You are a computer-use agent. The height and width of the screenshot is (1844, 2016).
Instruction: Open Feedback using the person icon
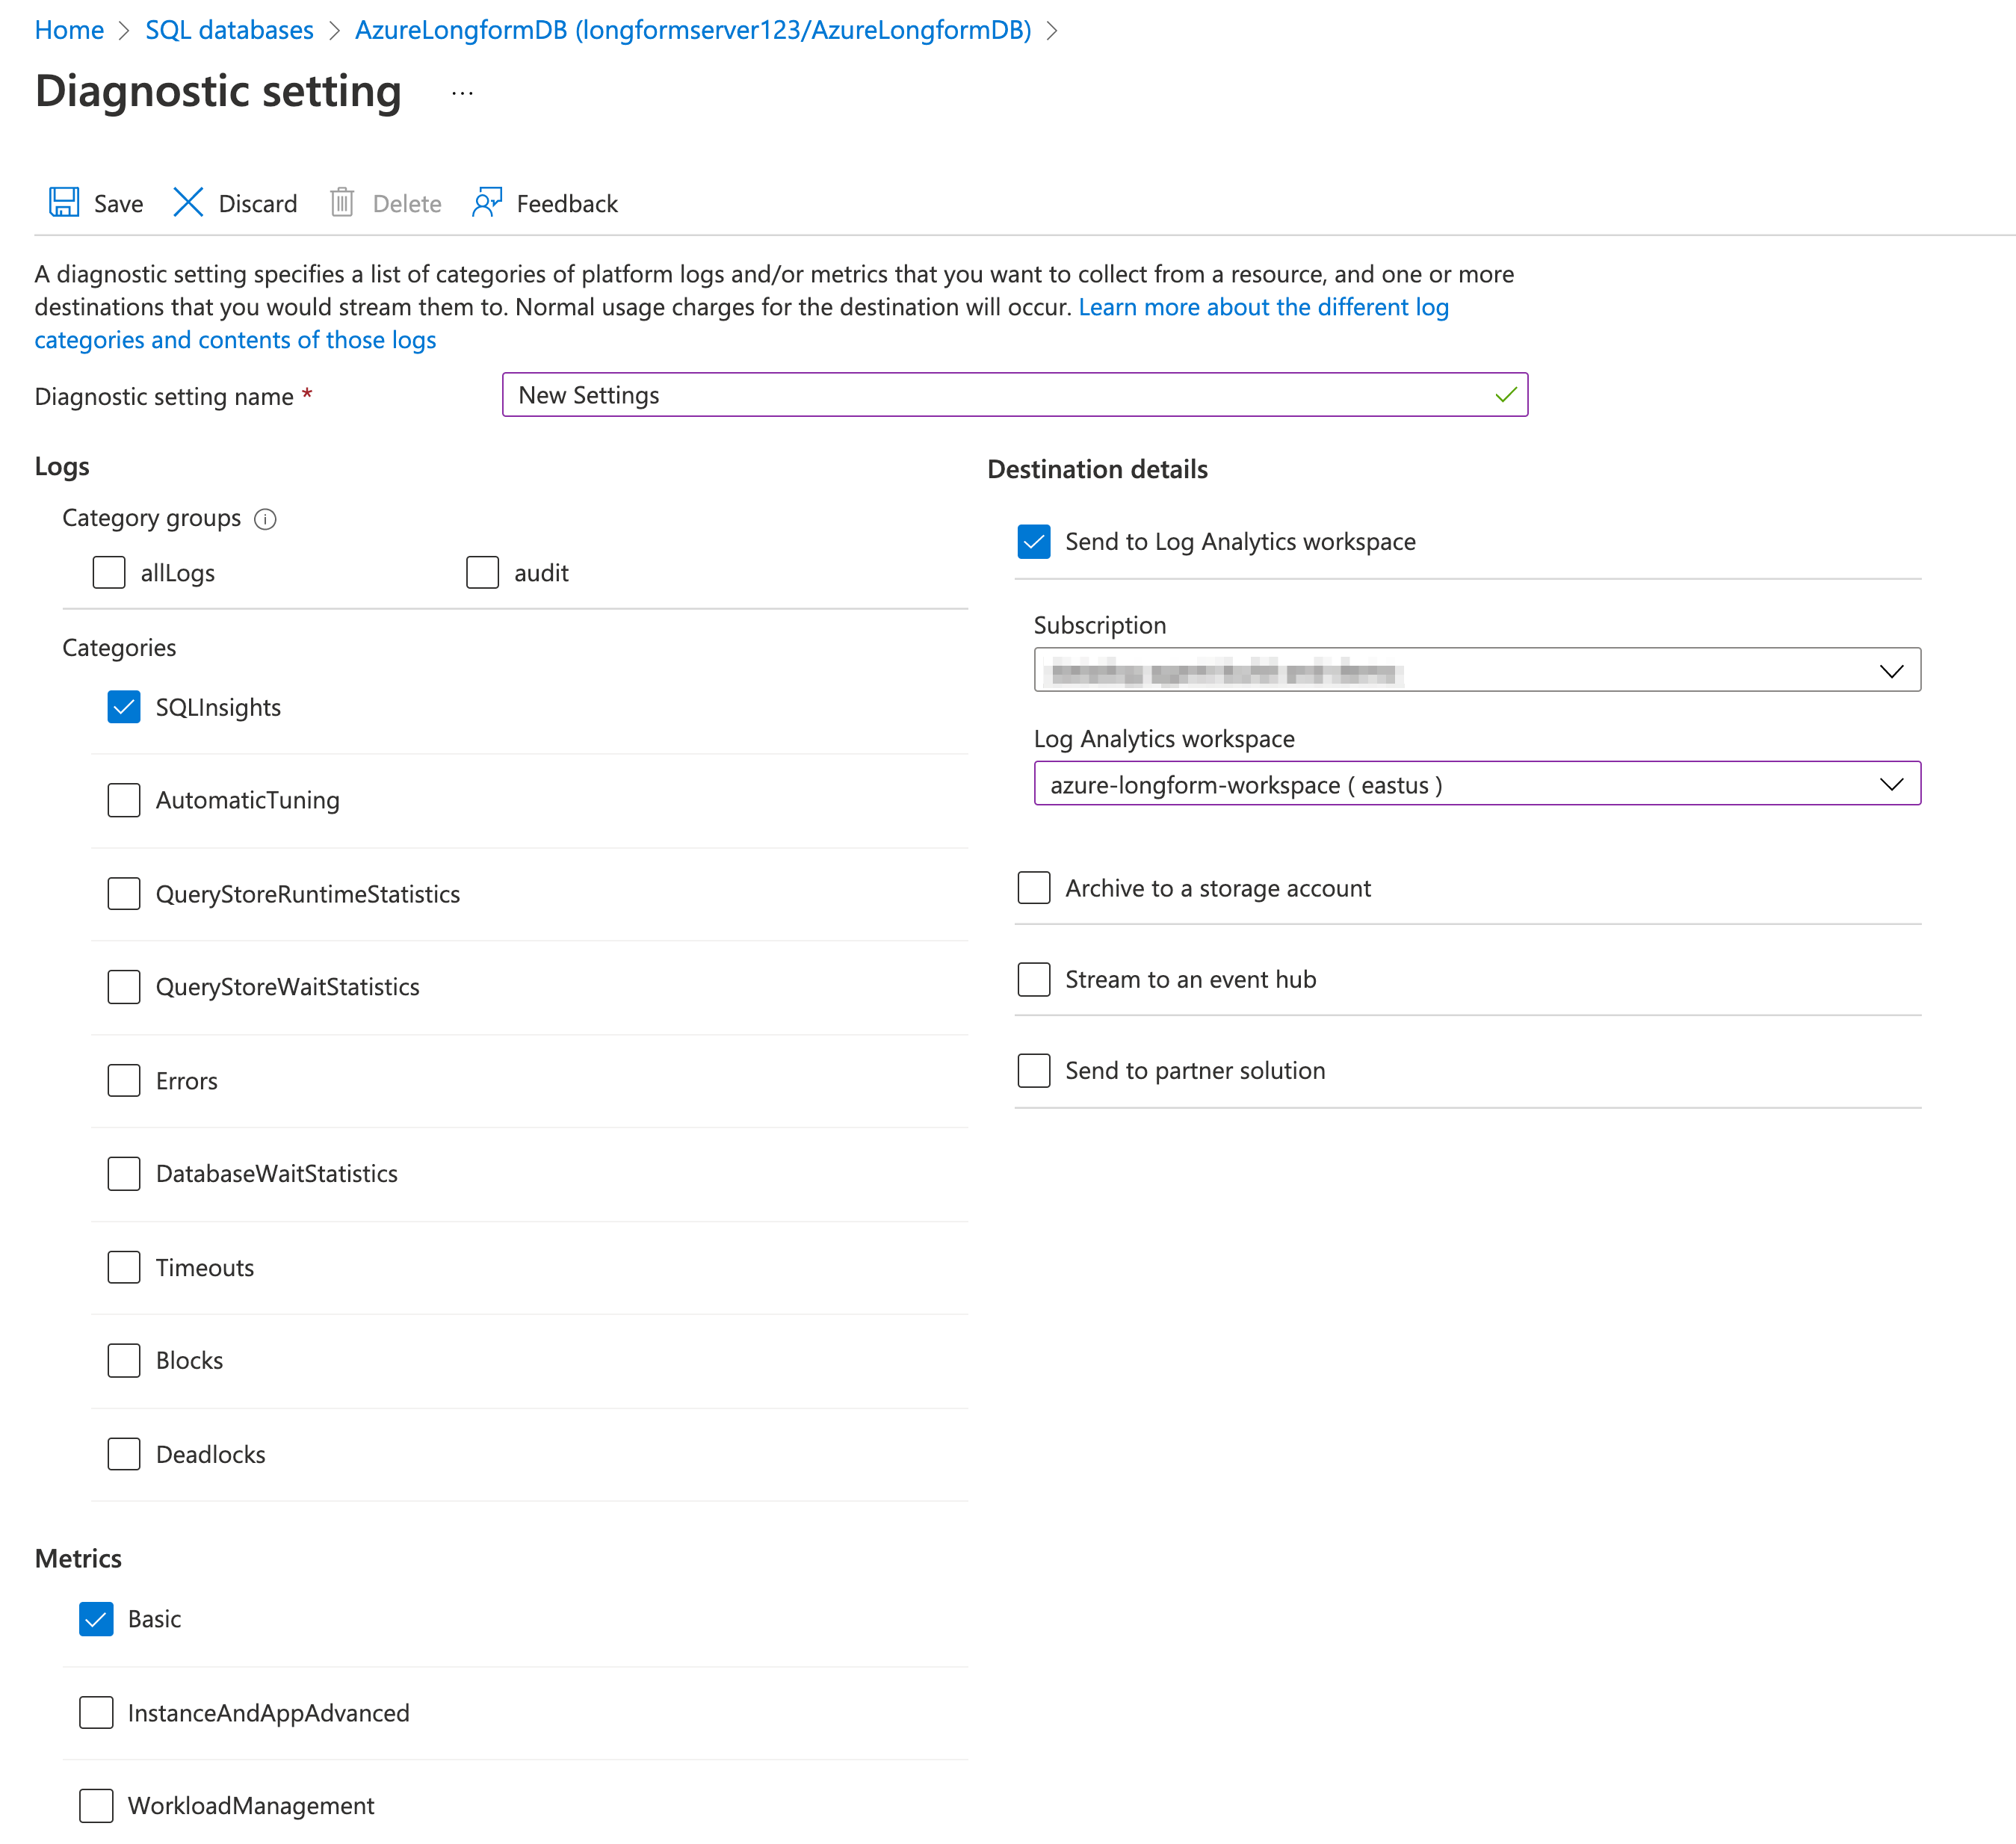[487, 203]
